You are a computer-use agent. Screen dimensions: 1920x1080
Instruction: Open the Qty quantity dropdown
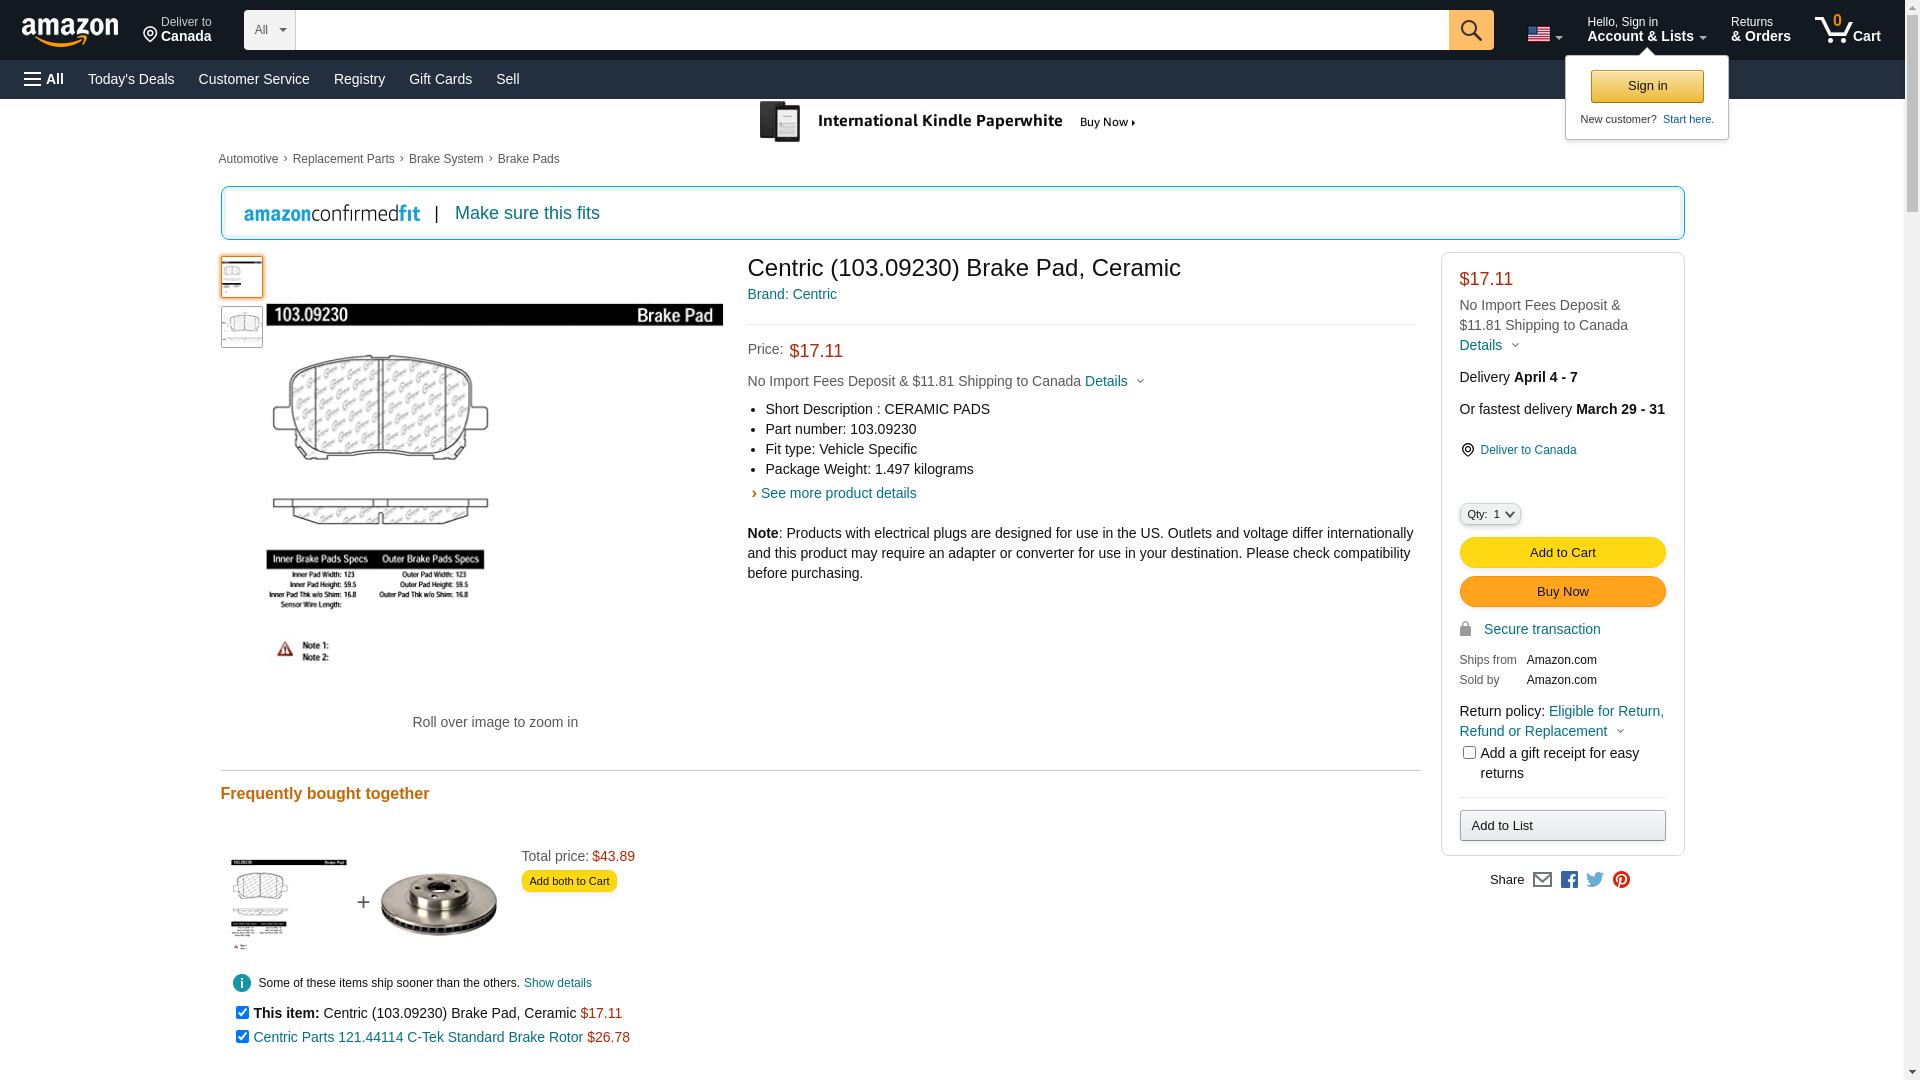click(1490, 514)
